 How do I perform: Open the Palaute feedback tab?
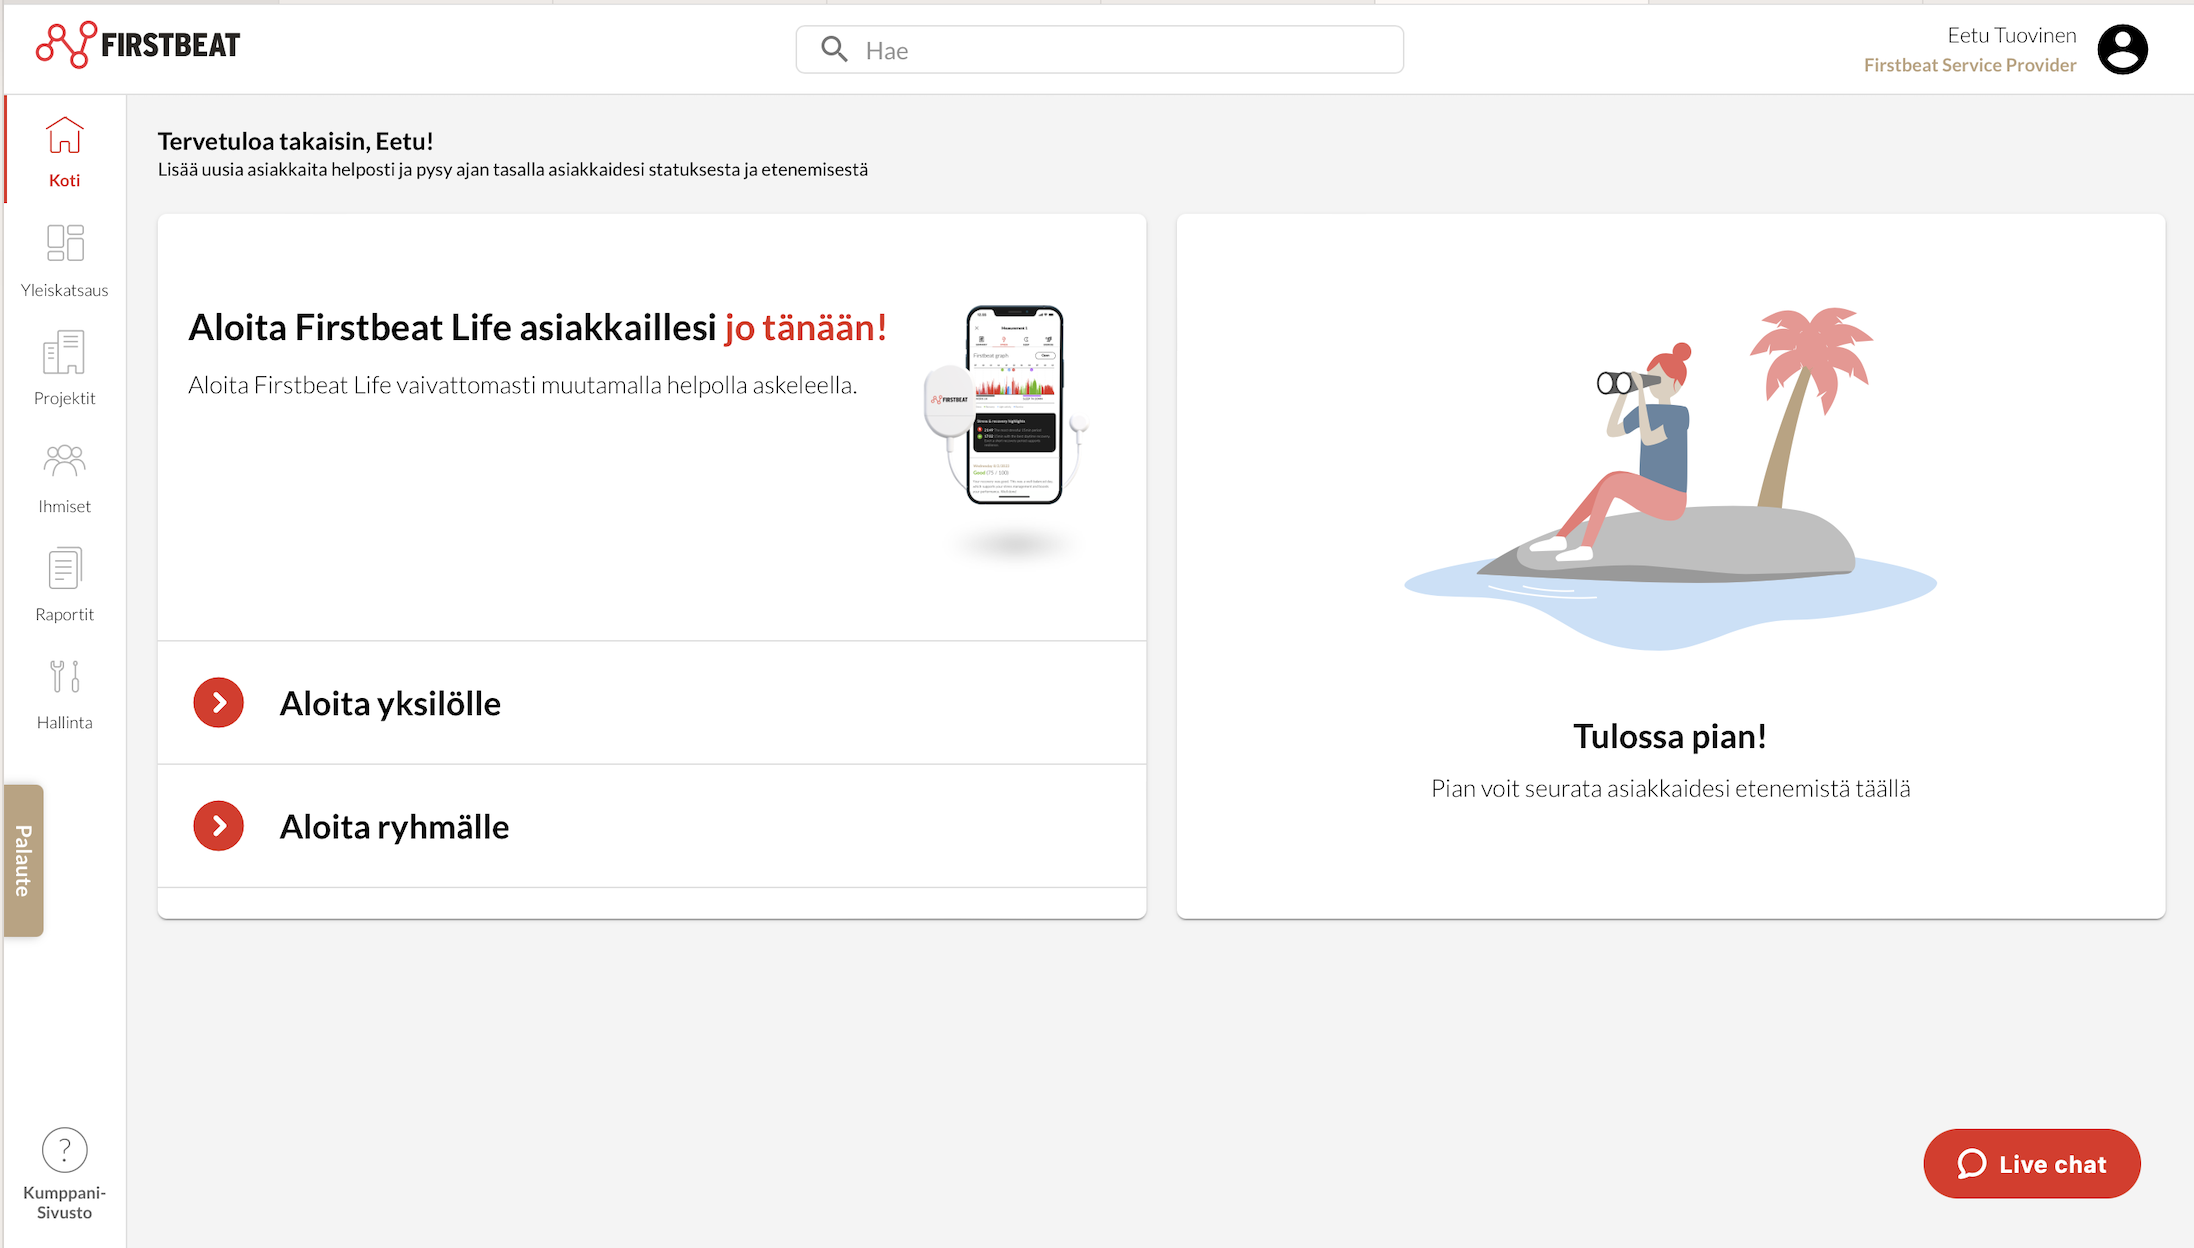[x=23, y=860]
